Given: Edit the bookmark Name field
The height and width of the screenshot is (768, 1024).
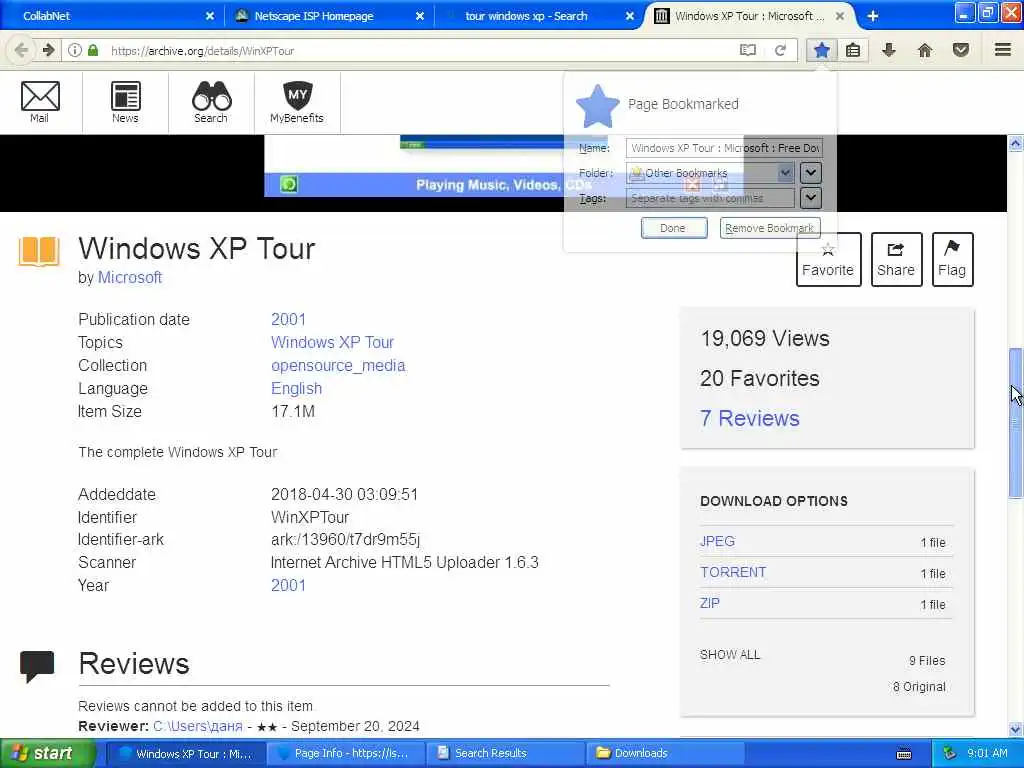Looking at the screenshot, I should point(724,148).
